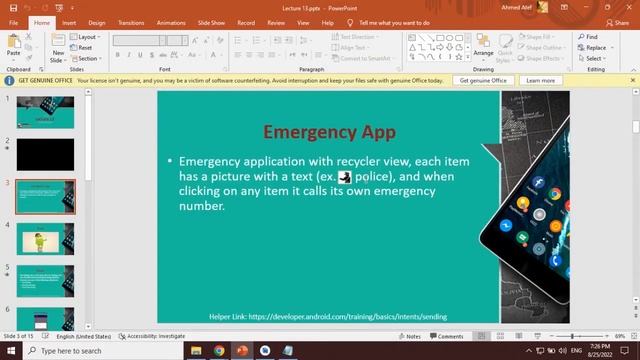Click the Tell me what you want field

pos(394,23)
